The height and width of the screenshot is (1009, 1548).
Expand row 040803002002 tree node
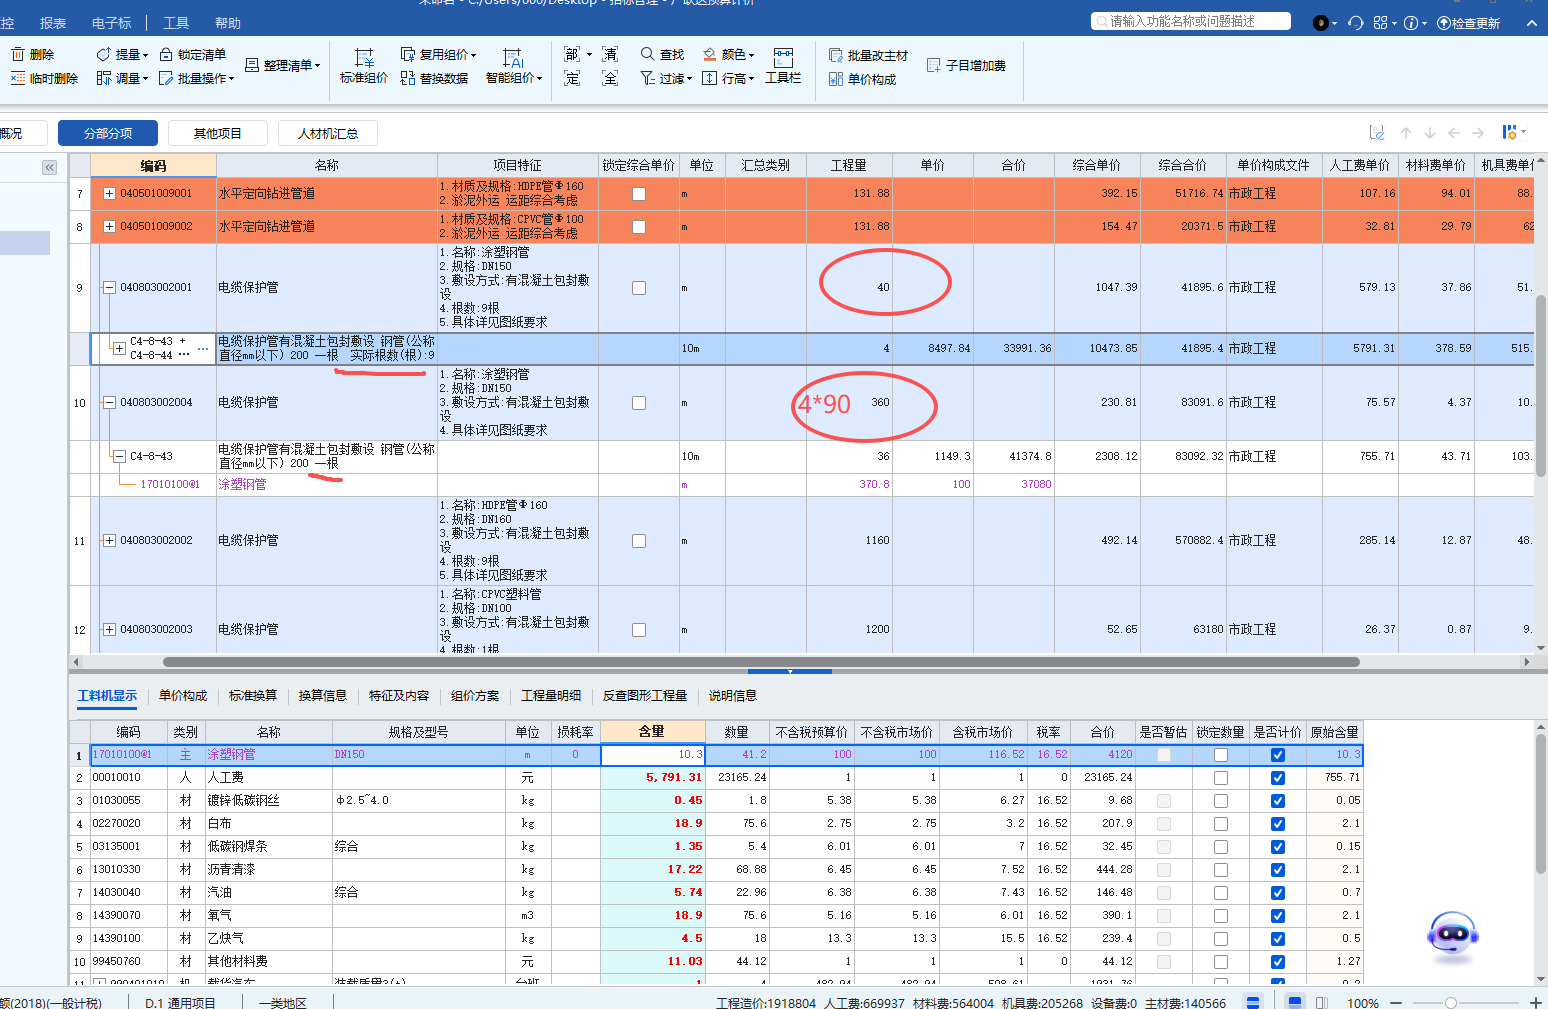(109, 540)
